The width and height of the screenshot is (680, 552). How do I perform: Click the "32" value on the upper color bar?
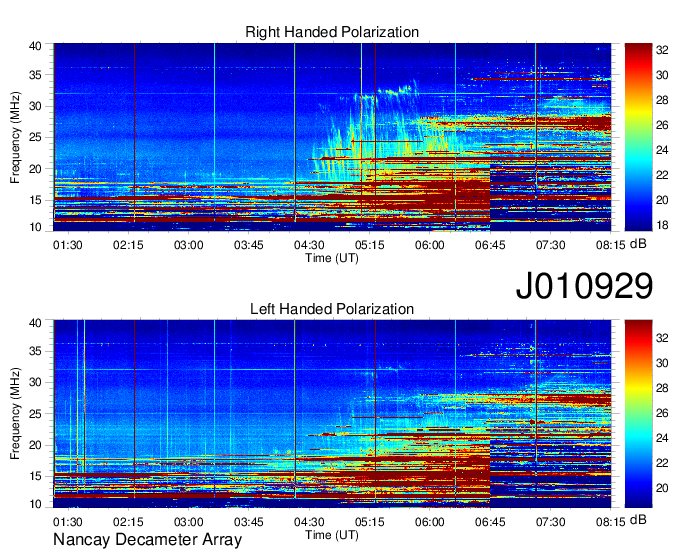(x=662, y=50)
